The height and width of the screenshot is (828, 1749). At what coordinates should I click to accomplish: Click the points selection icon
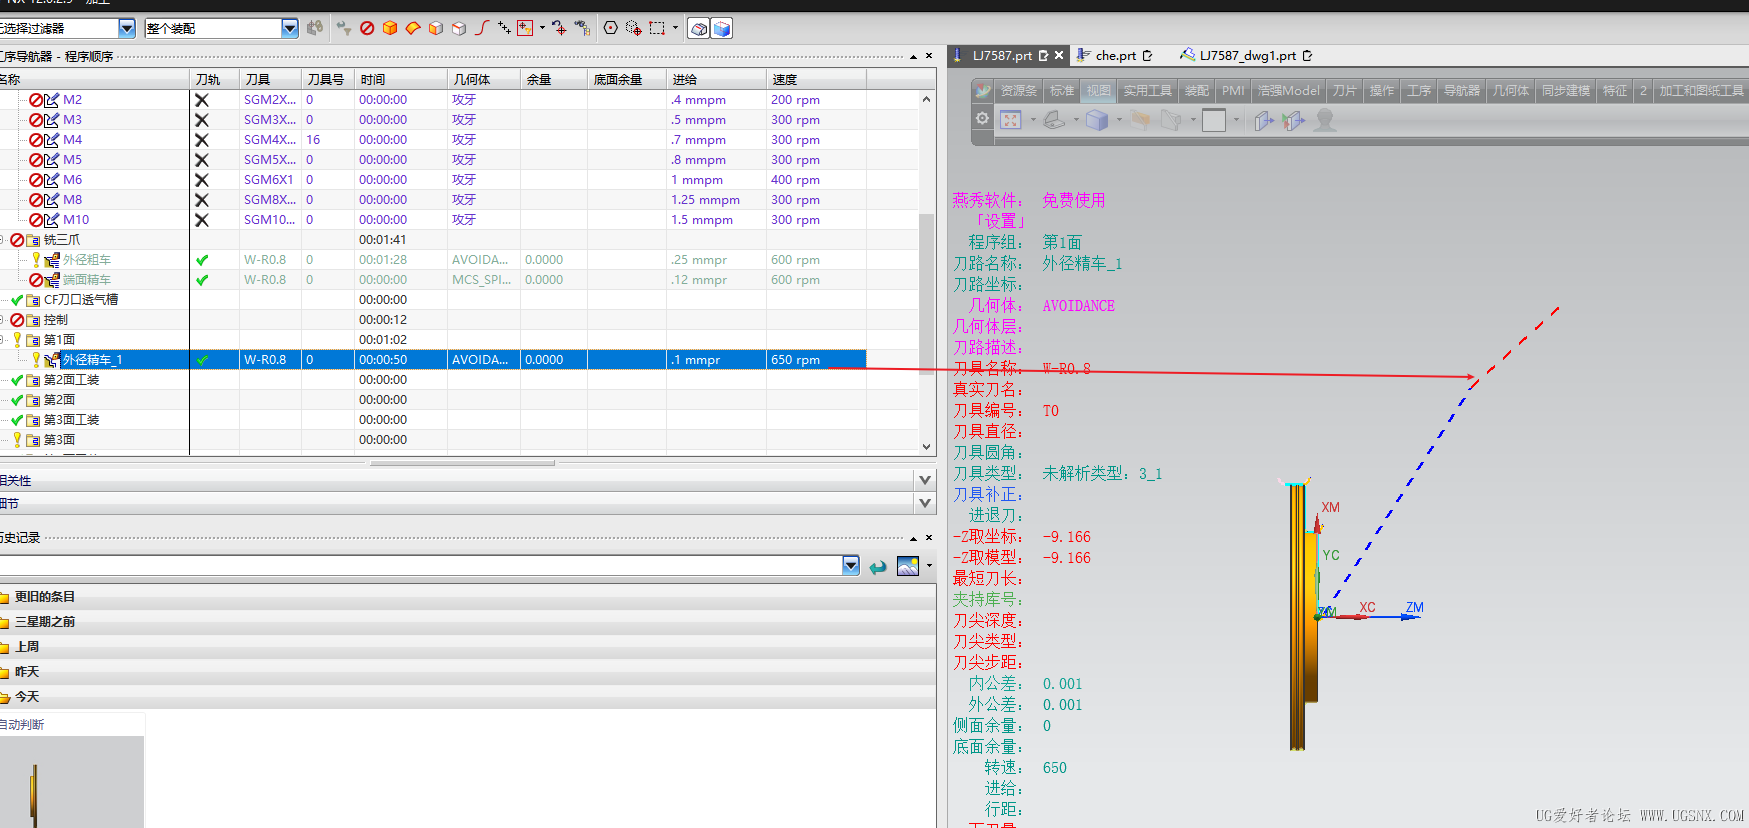(x=503, y=28)
